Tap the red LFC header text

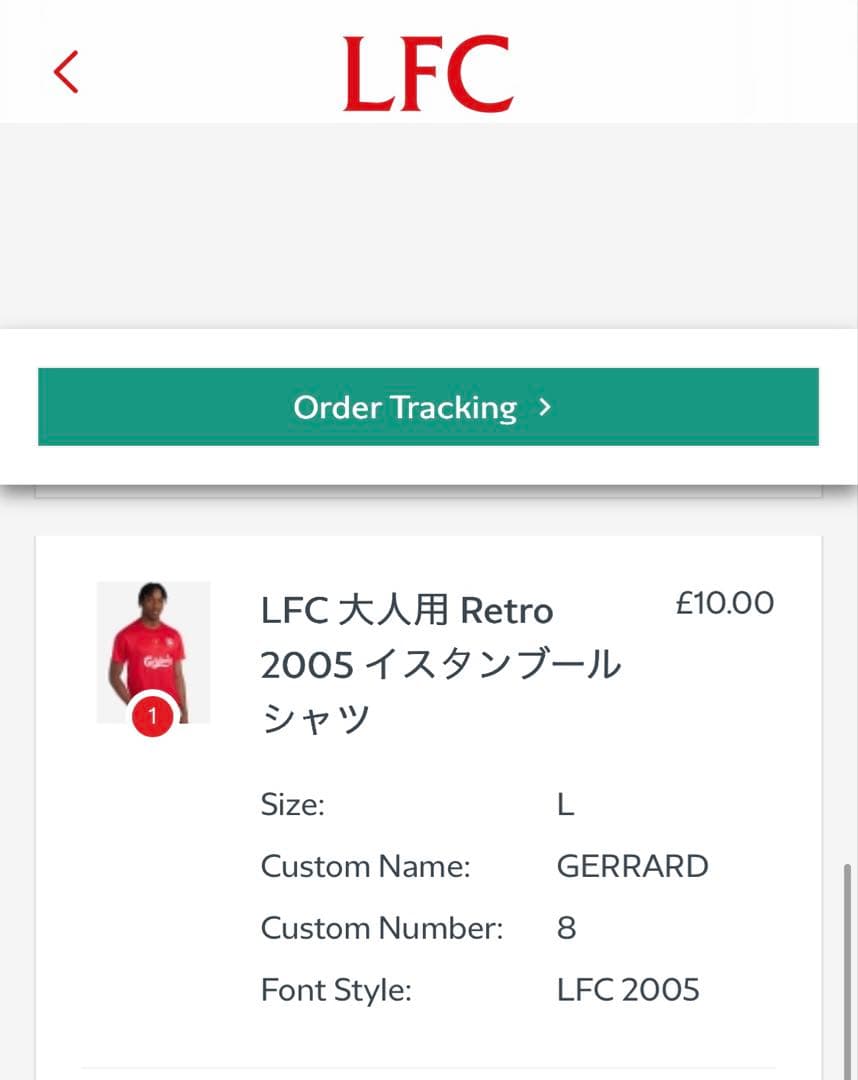tap(428, 72)
